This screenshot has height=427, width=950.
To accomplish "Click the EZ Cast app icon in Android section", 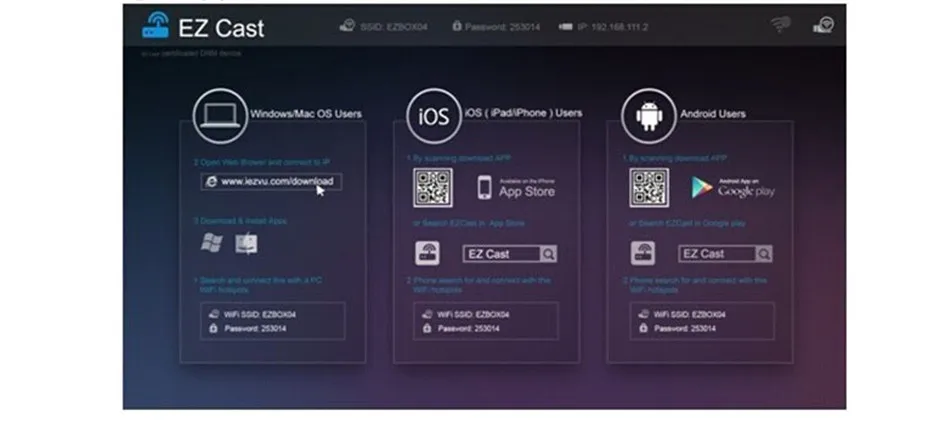I will click(643, 253).
